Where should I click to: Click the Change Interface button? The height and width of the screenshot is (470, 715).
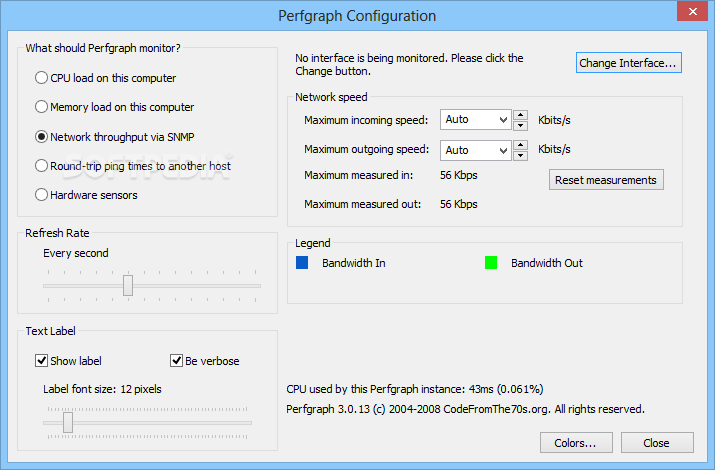628,63
